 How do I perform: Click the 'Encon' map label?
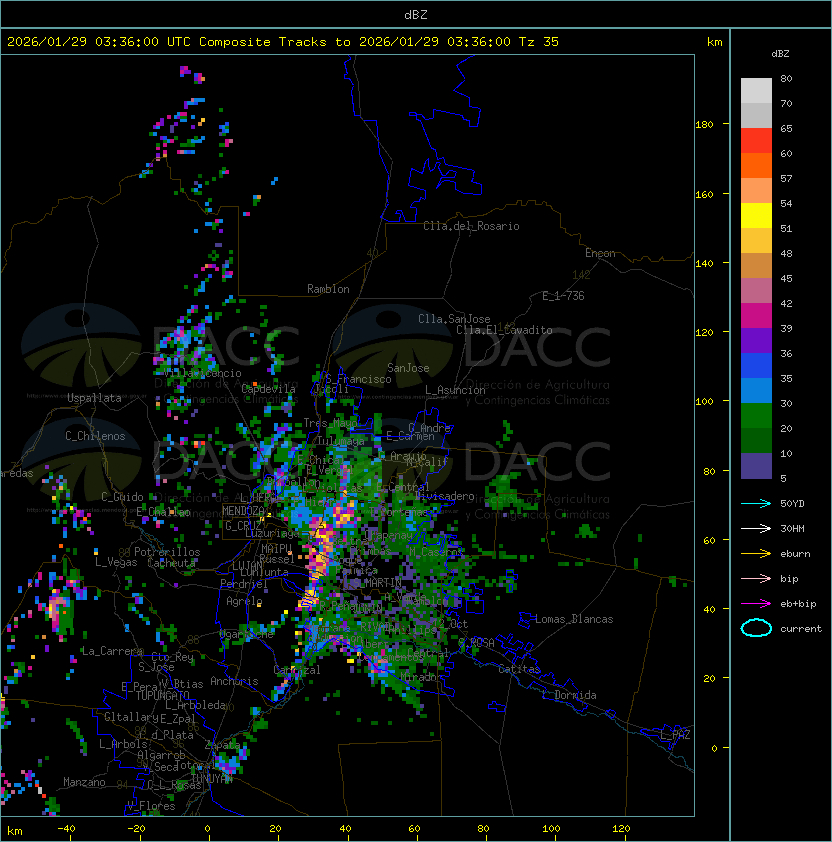(600, 253)
